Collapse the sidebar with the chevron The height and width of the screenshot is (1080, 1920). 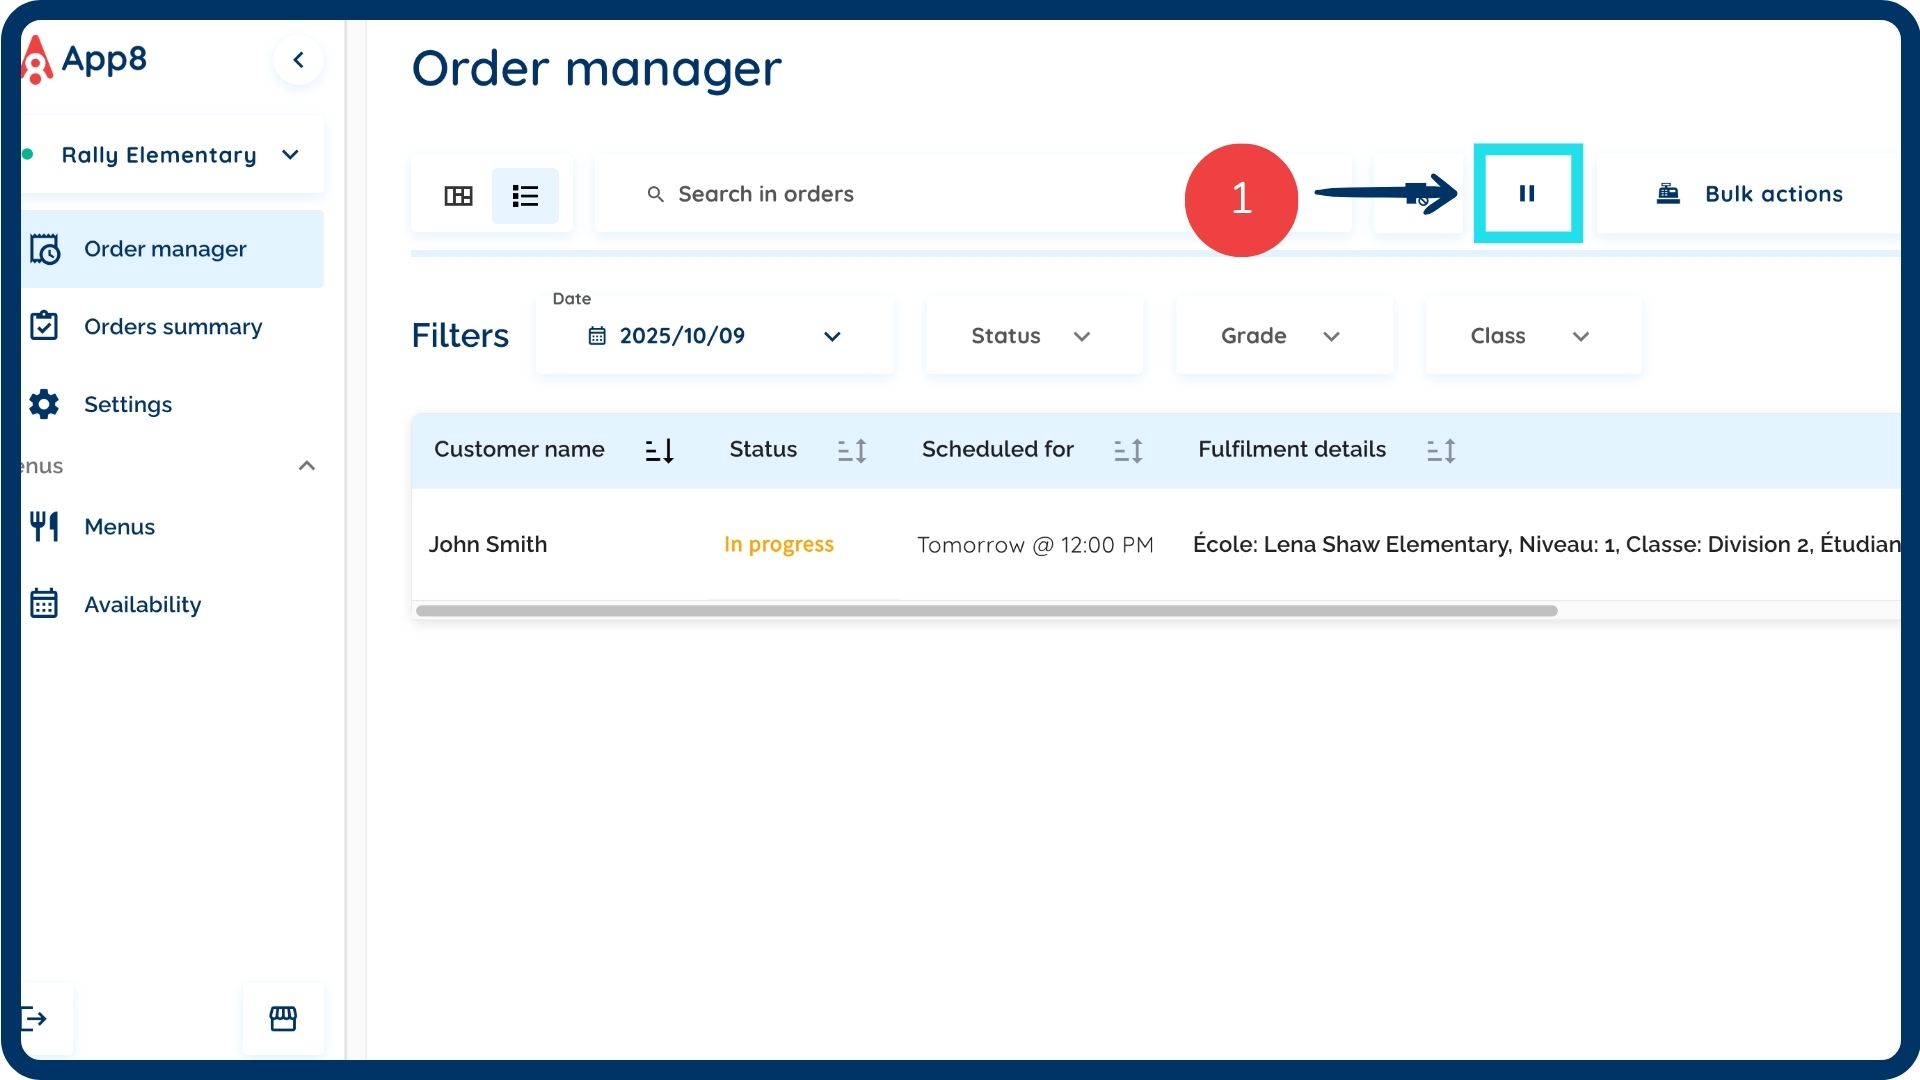pos(298,60)
